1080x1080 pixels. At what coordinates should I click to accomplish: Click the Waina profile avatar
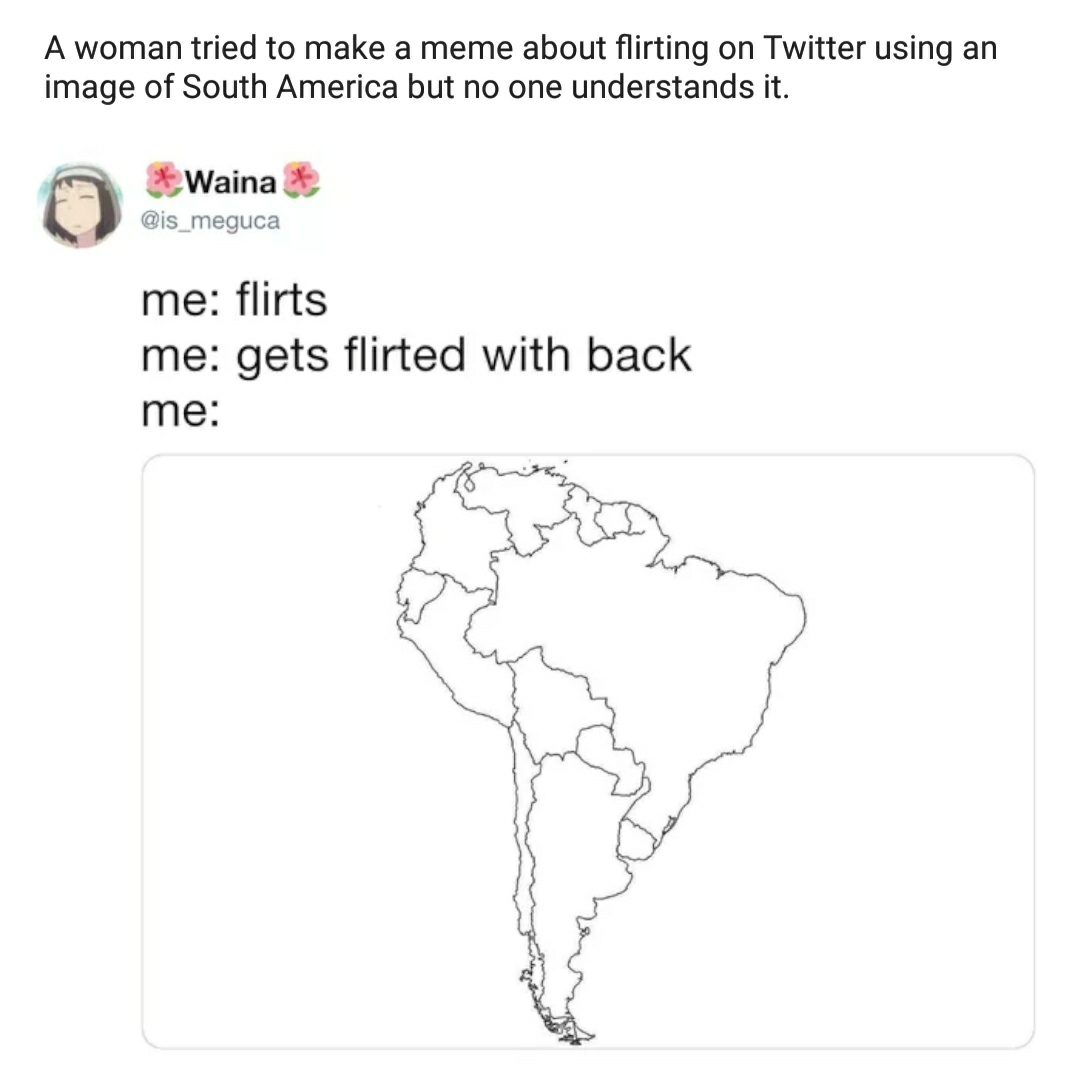(79, 205)
